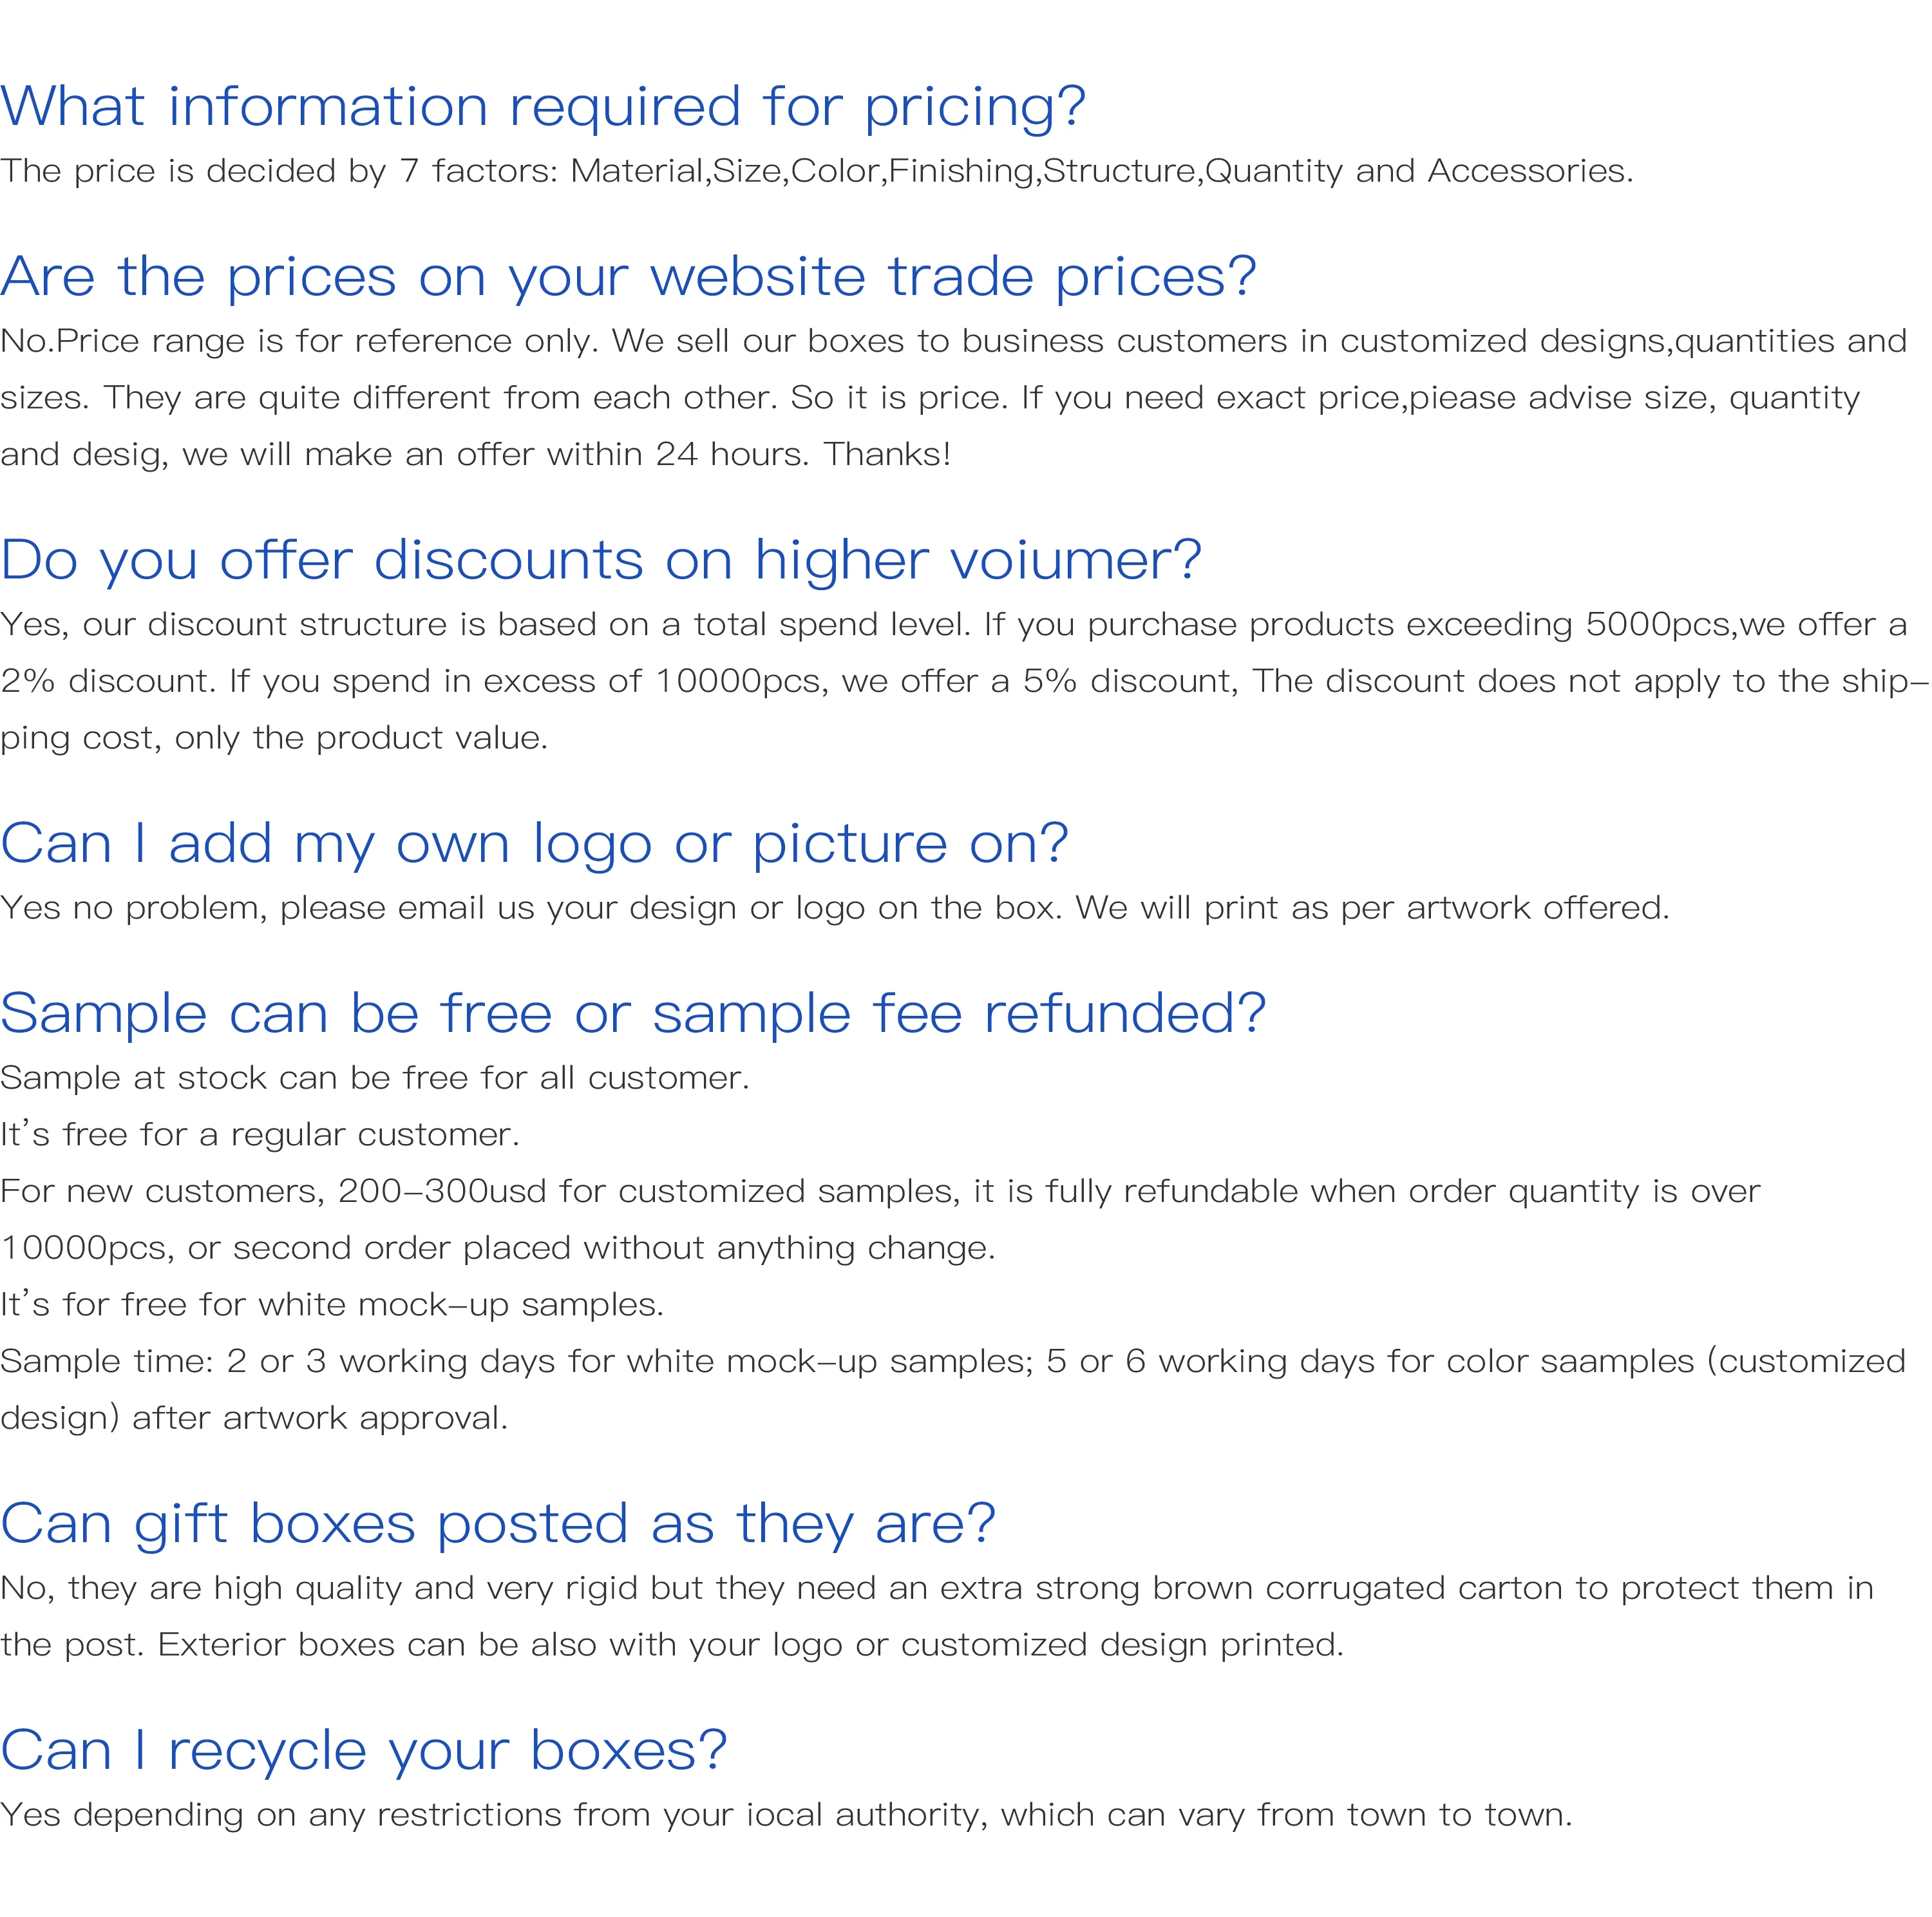Click the 'Can I recycle your boxes?' heading

coord(364,1751)
